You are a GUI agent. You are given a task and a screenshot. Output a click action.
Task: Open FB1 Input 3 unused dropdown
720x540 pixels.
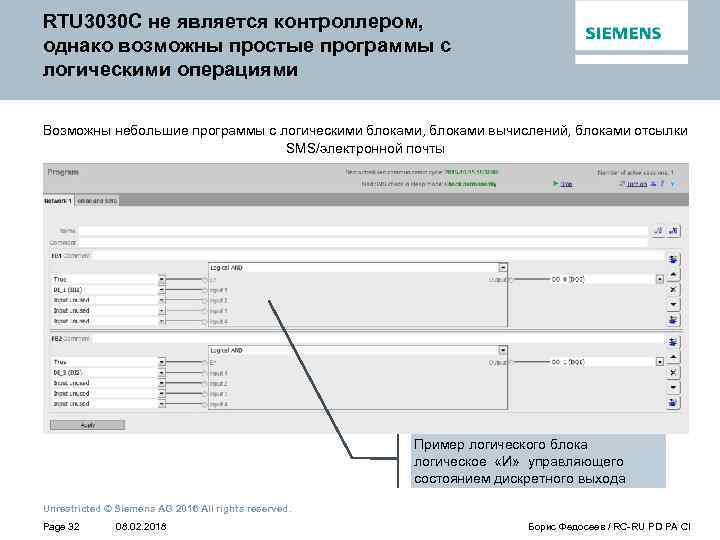[x=162, y=311]
